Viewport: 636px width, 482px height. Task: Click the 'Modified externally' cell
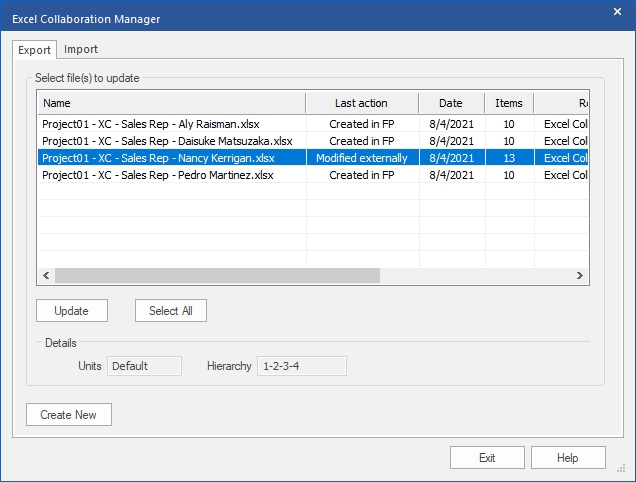(362, 158)
